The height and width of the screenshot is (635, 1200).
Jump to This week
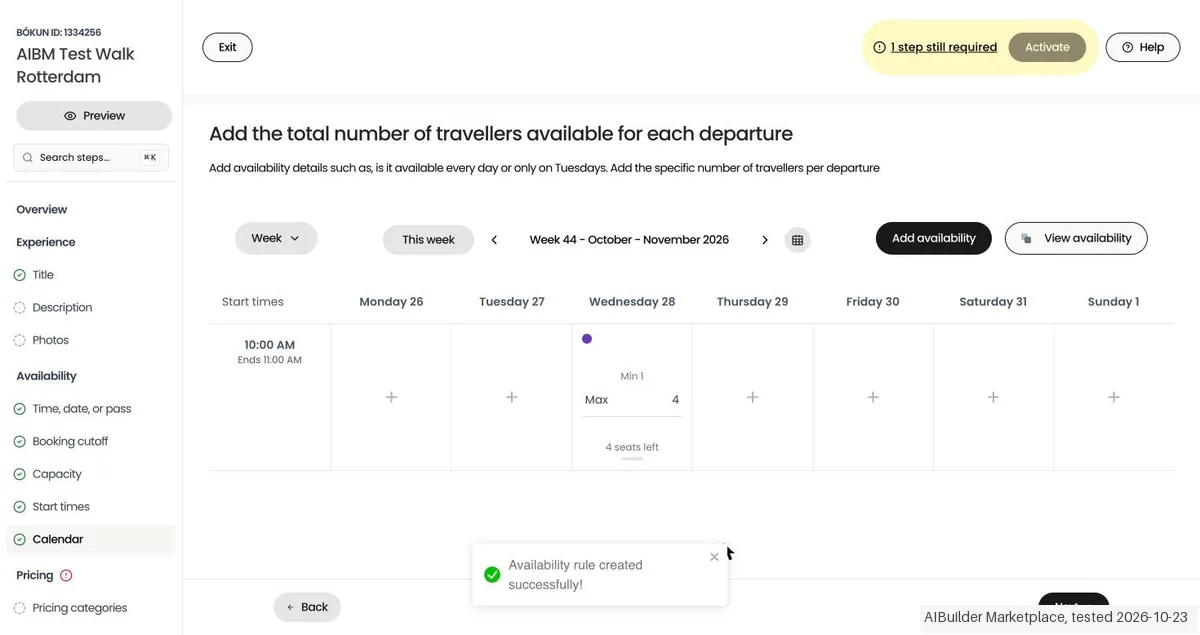[428, 240]
